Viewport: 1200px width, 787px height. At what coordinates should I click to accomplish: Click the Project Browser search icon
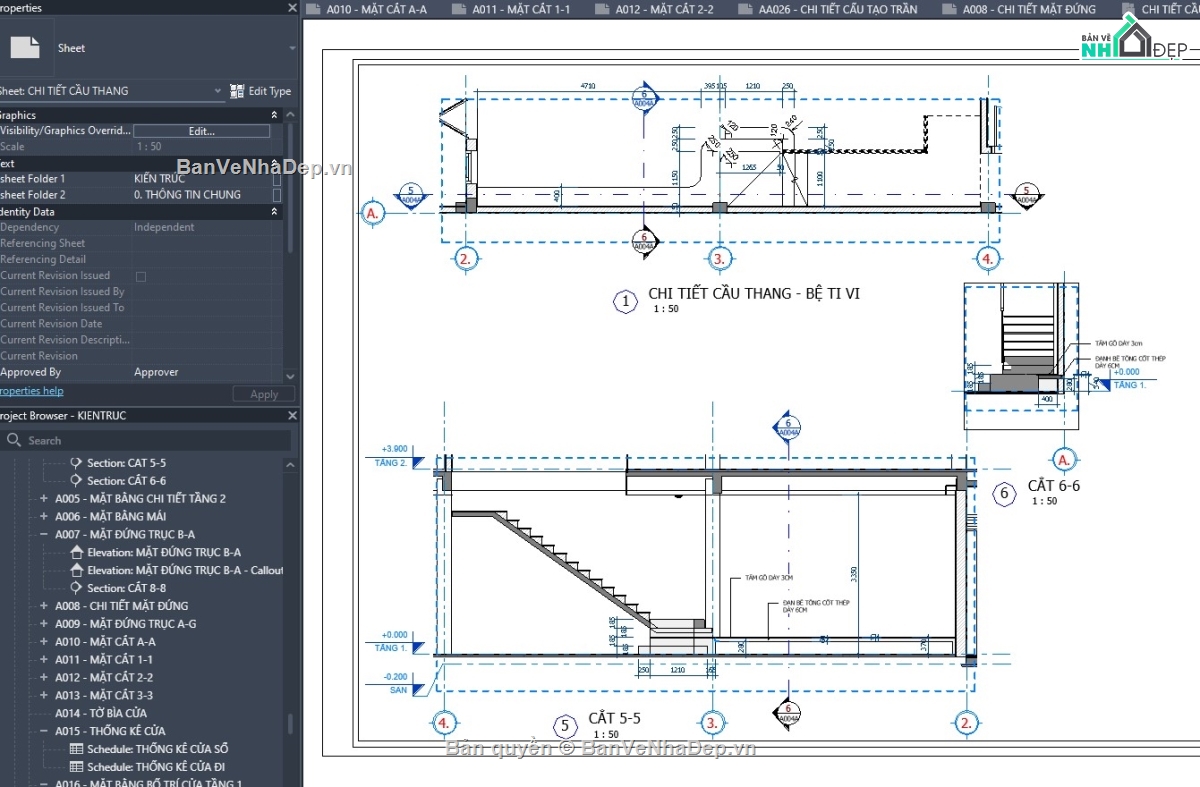(13, 439)
